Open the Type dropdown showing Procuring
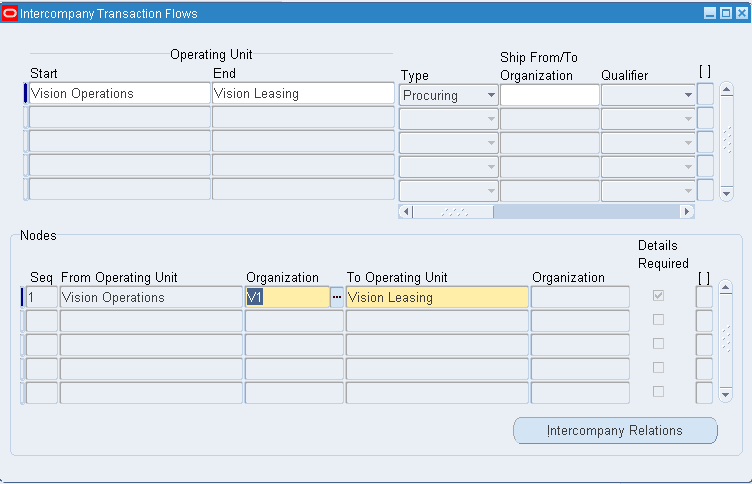This screenshot has width=752, height=484. [x=448, y=95]
